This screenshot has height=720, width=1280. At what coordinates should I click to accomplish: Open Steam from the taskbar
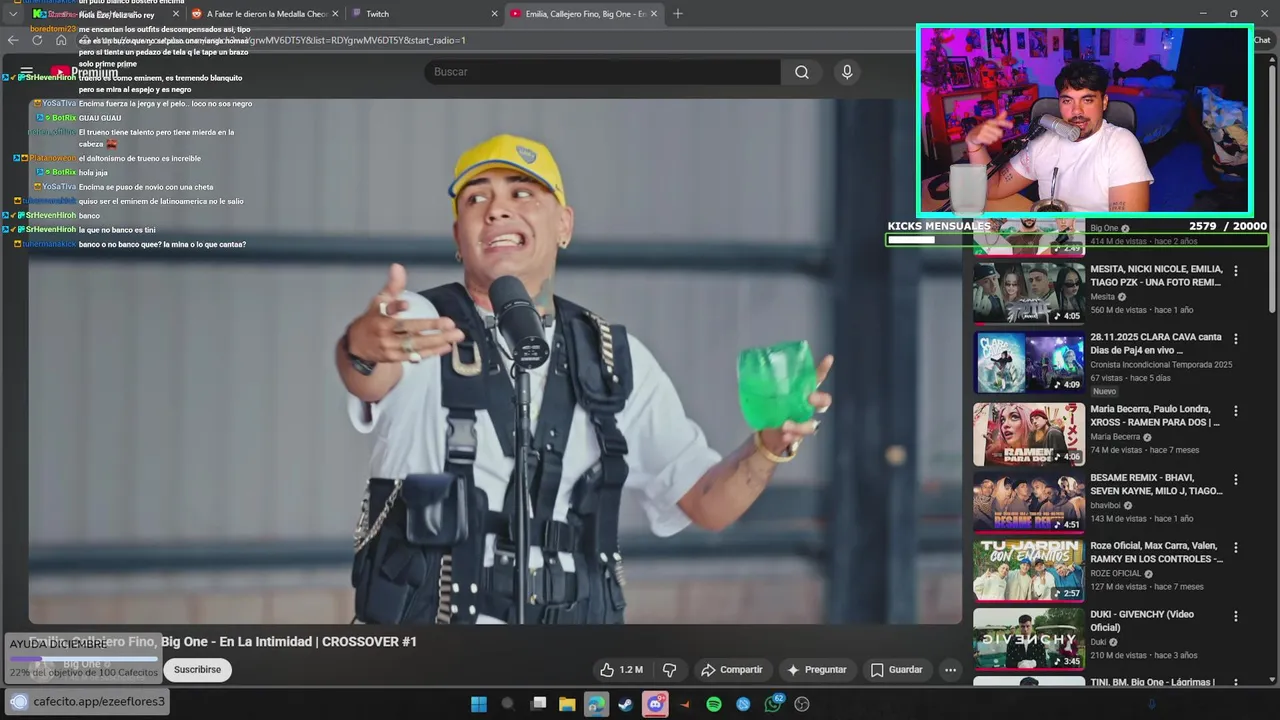click(626, 704)
